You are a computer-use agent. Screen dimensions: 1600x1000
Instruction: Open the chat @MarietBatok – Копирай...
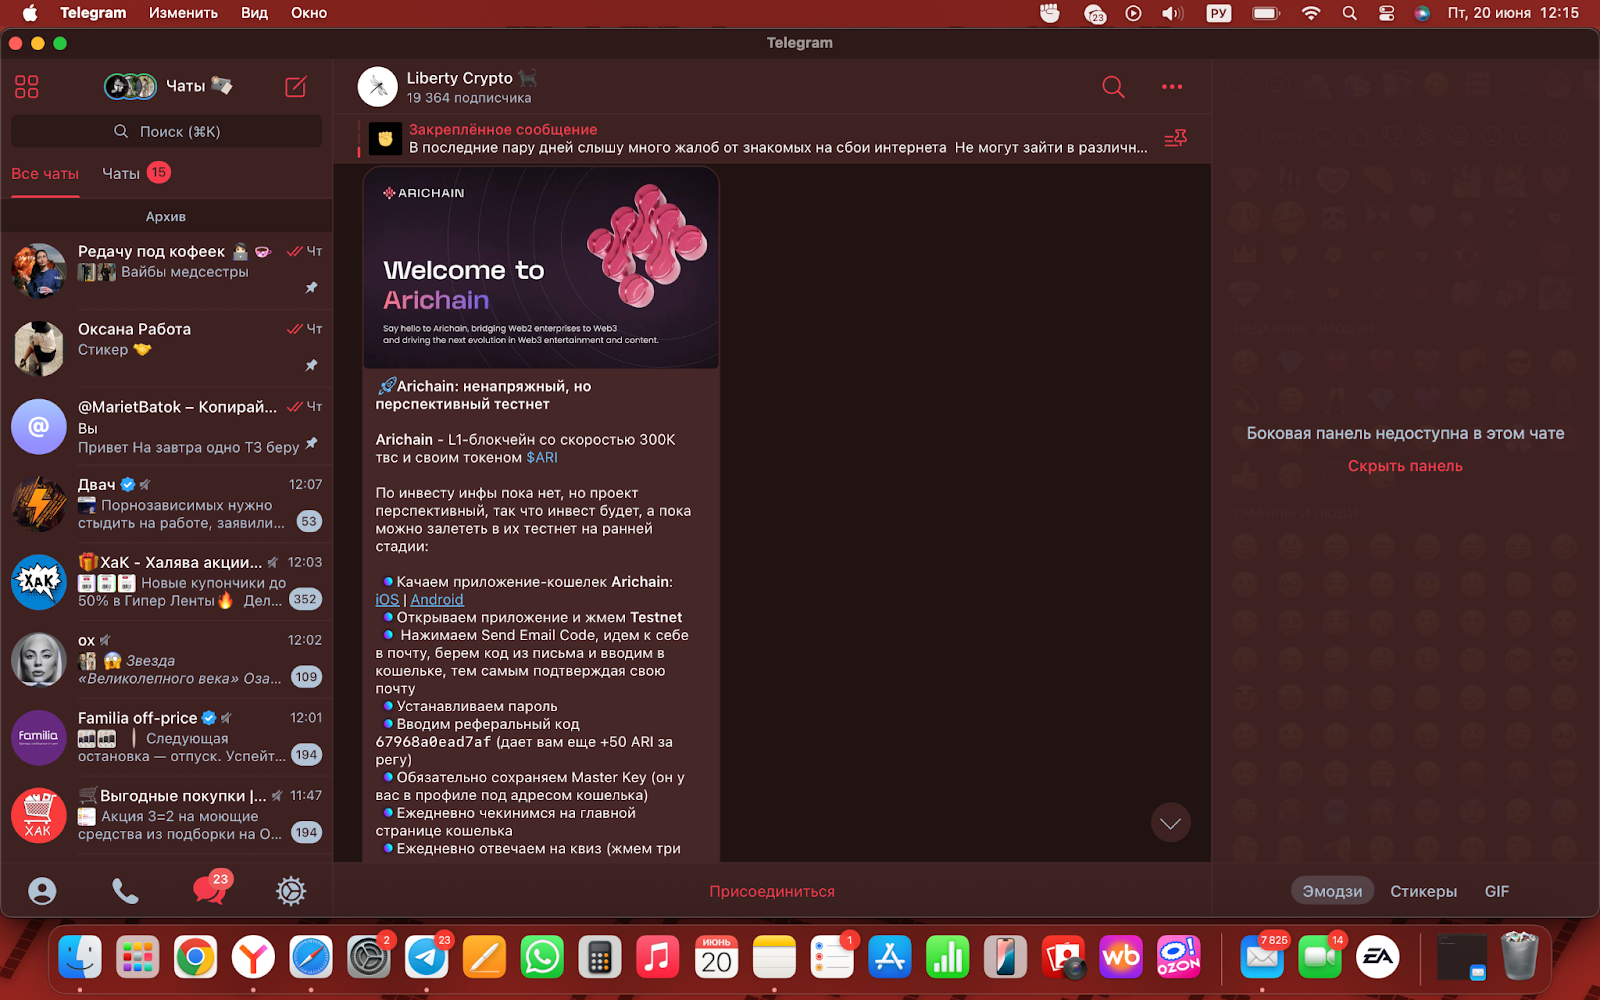pos(166,427)
